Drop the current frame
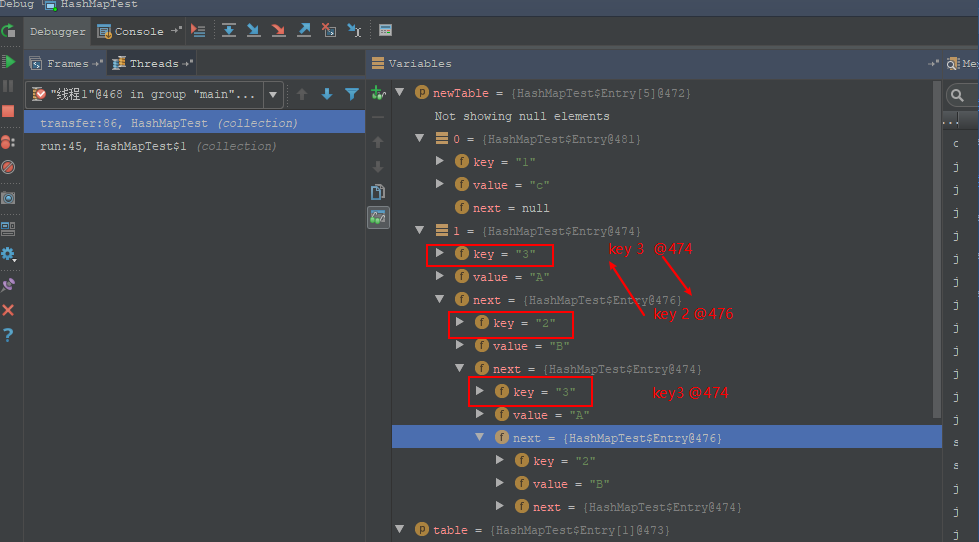The image size is (979, 542). 329,31
